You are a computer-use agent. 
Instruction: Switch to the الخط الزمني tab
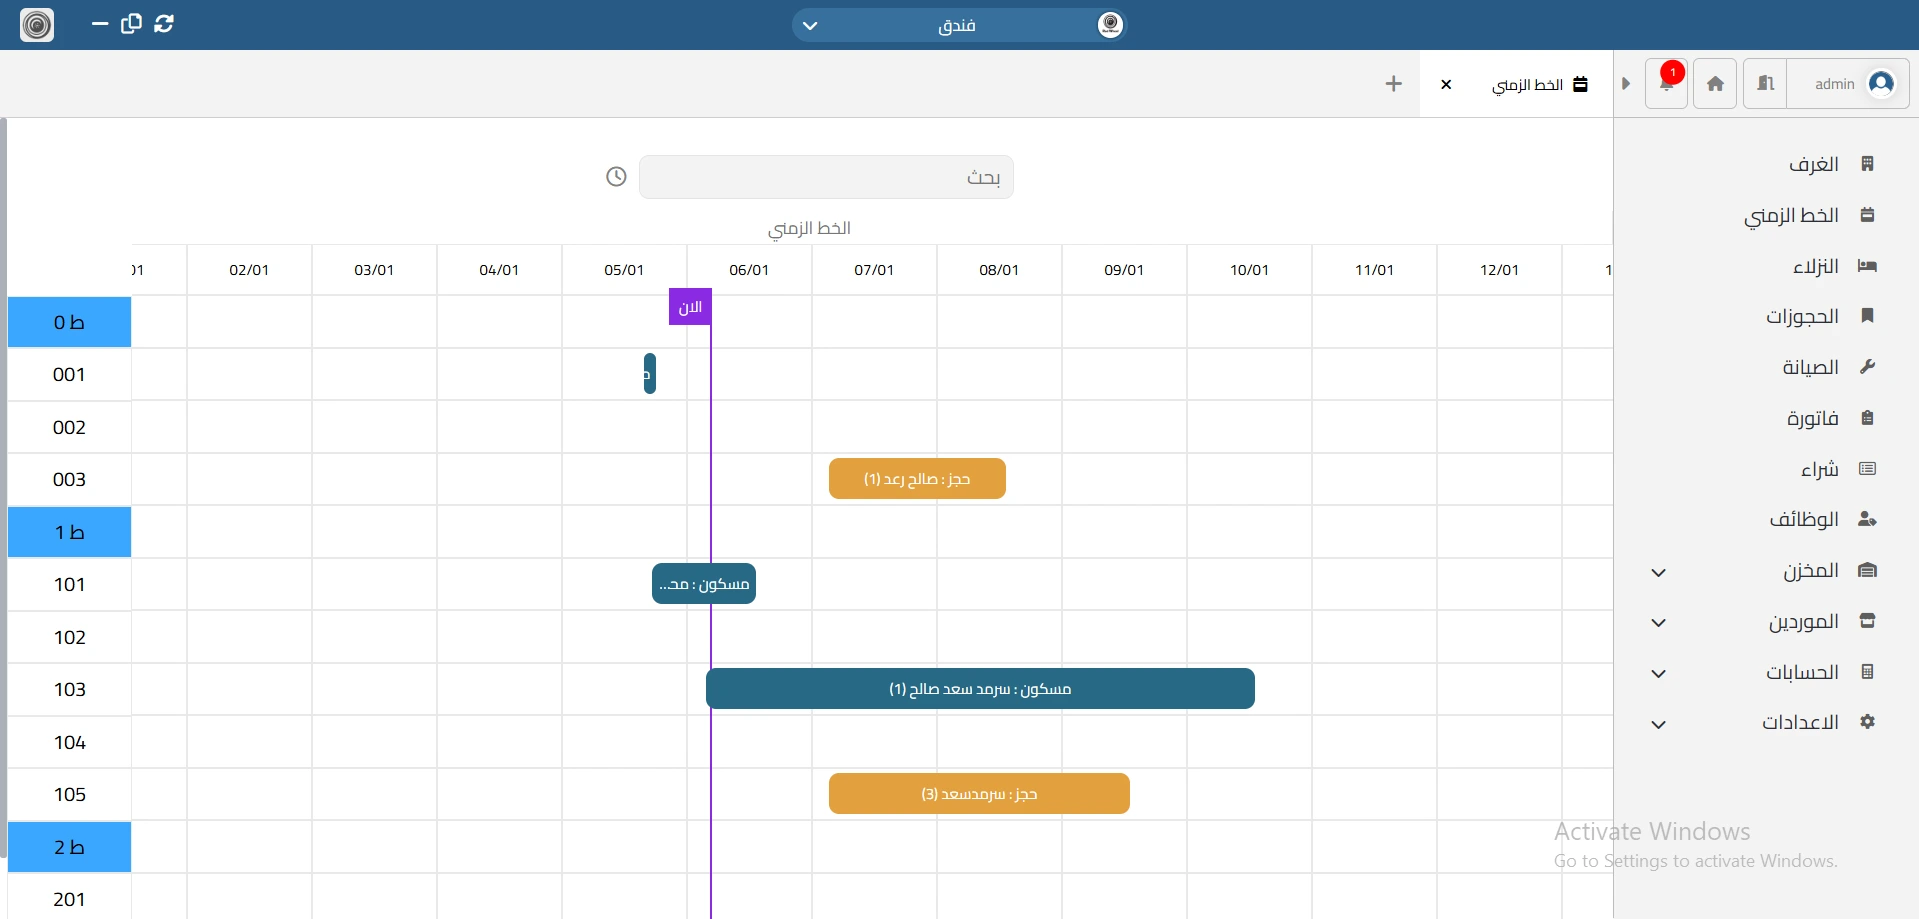tap(1538, 85)
